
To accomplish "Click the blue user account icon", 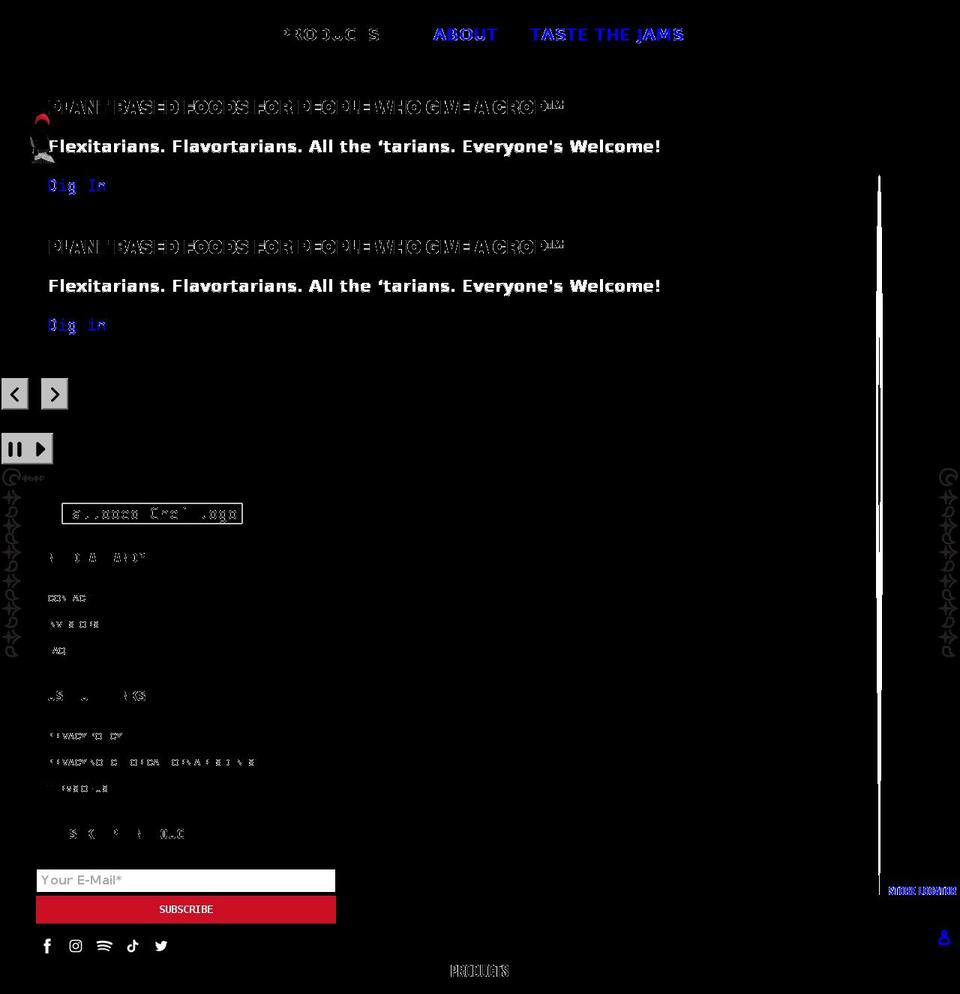I will [943, 937].
